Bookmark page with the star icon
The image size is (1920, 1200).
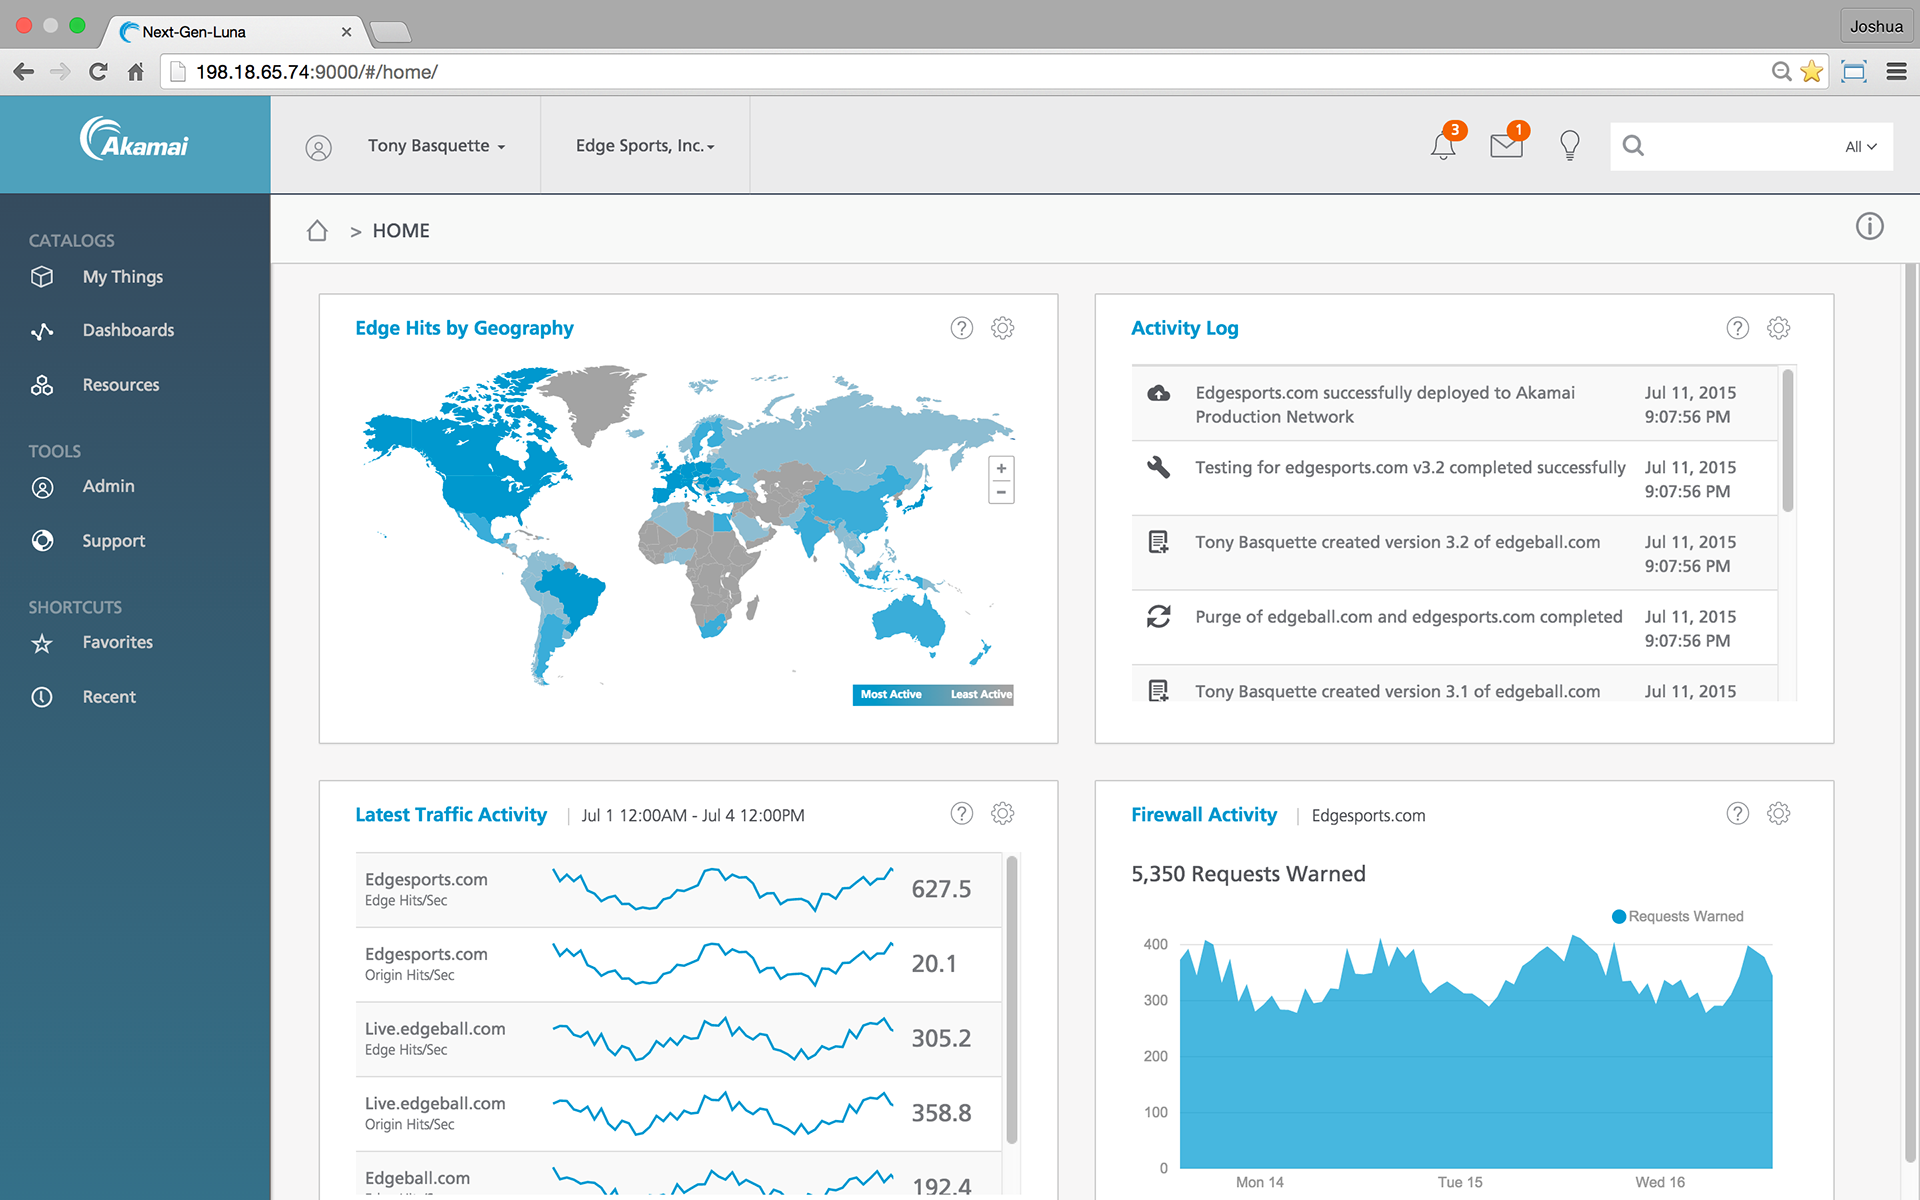click(1811, 71)
